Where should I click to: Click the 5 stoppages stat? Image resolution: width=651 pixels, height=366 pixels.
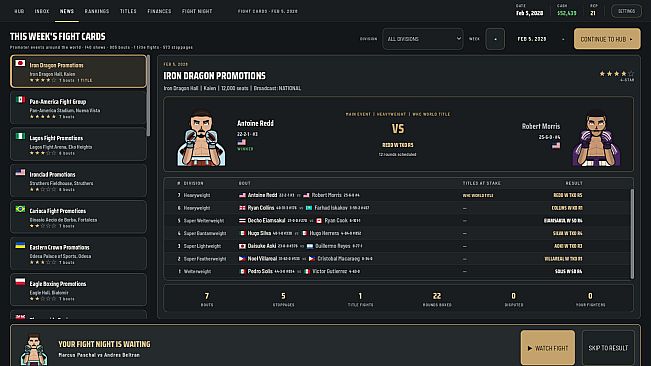(284, 299)
